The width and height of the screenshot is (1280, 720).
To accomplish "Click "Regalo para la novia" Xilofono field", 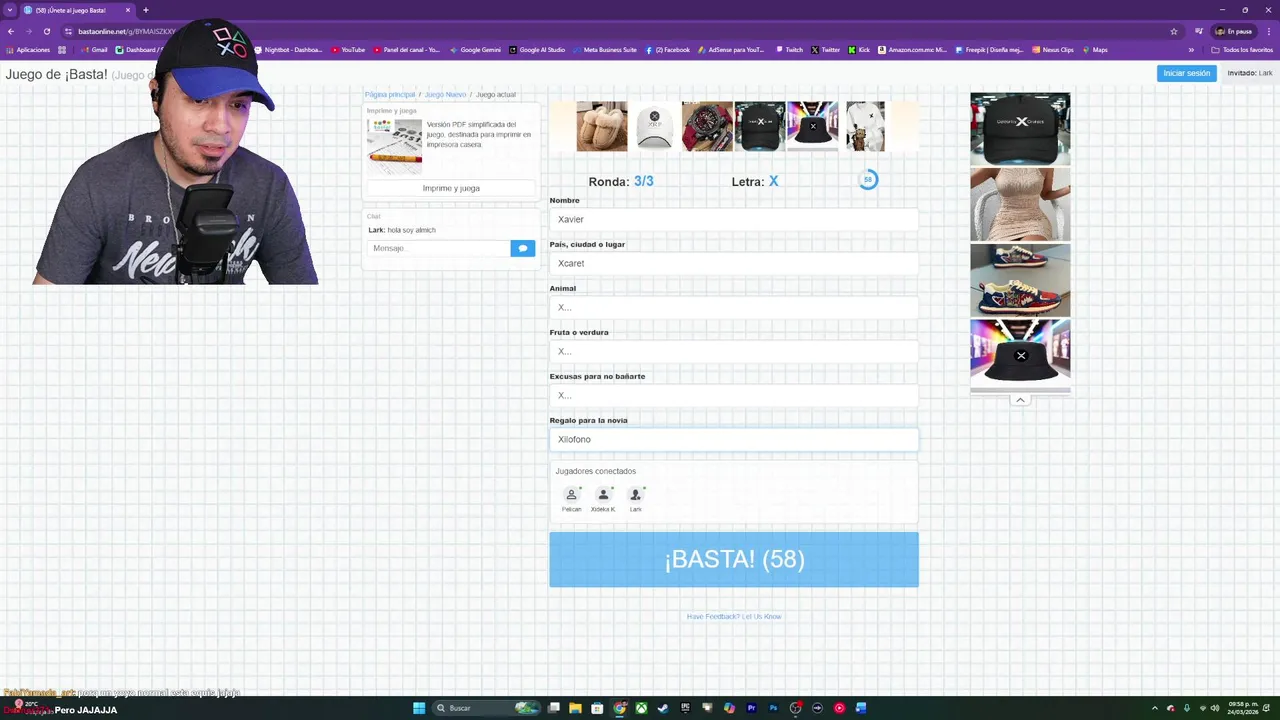I will pyautogui.click(x=734, y=439).
